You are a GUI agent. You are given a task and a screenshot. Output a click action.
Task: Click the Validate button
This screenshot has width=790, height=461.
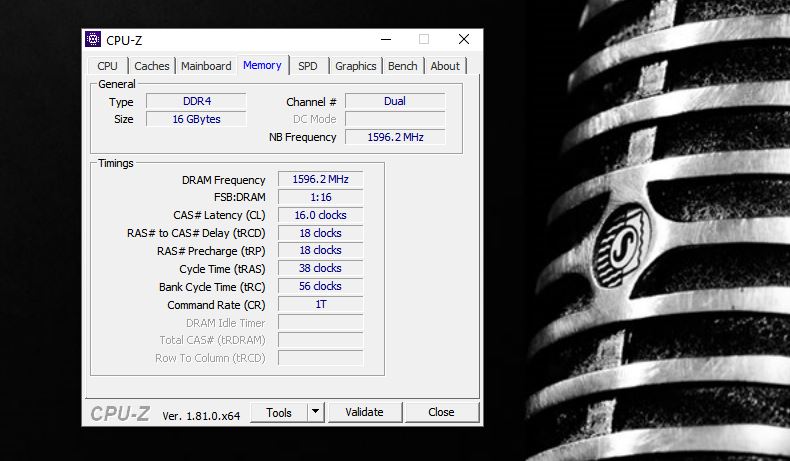point(364,412)
